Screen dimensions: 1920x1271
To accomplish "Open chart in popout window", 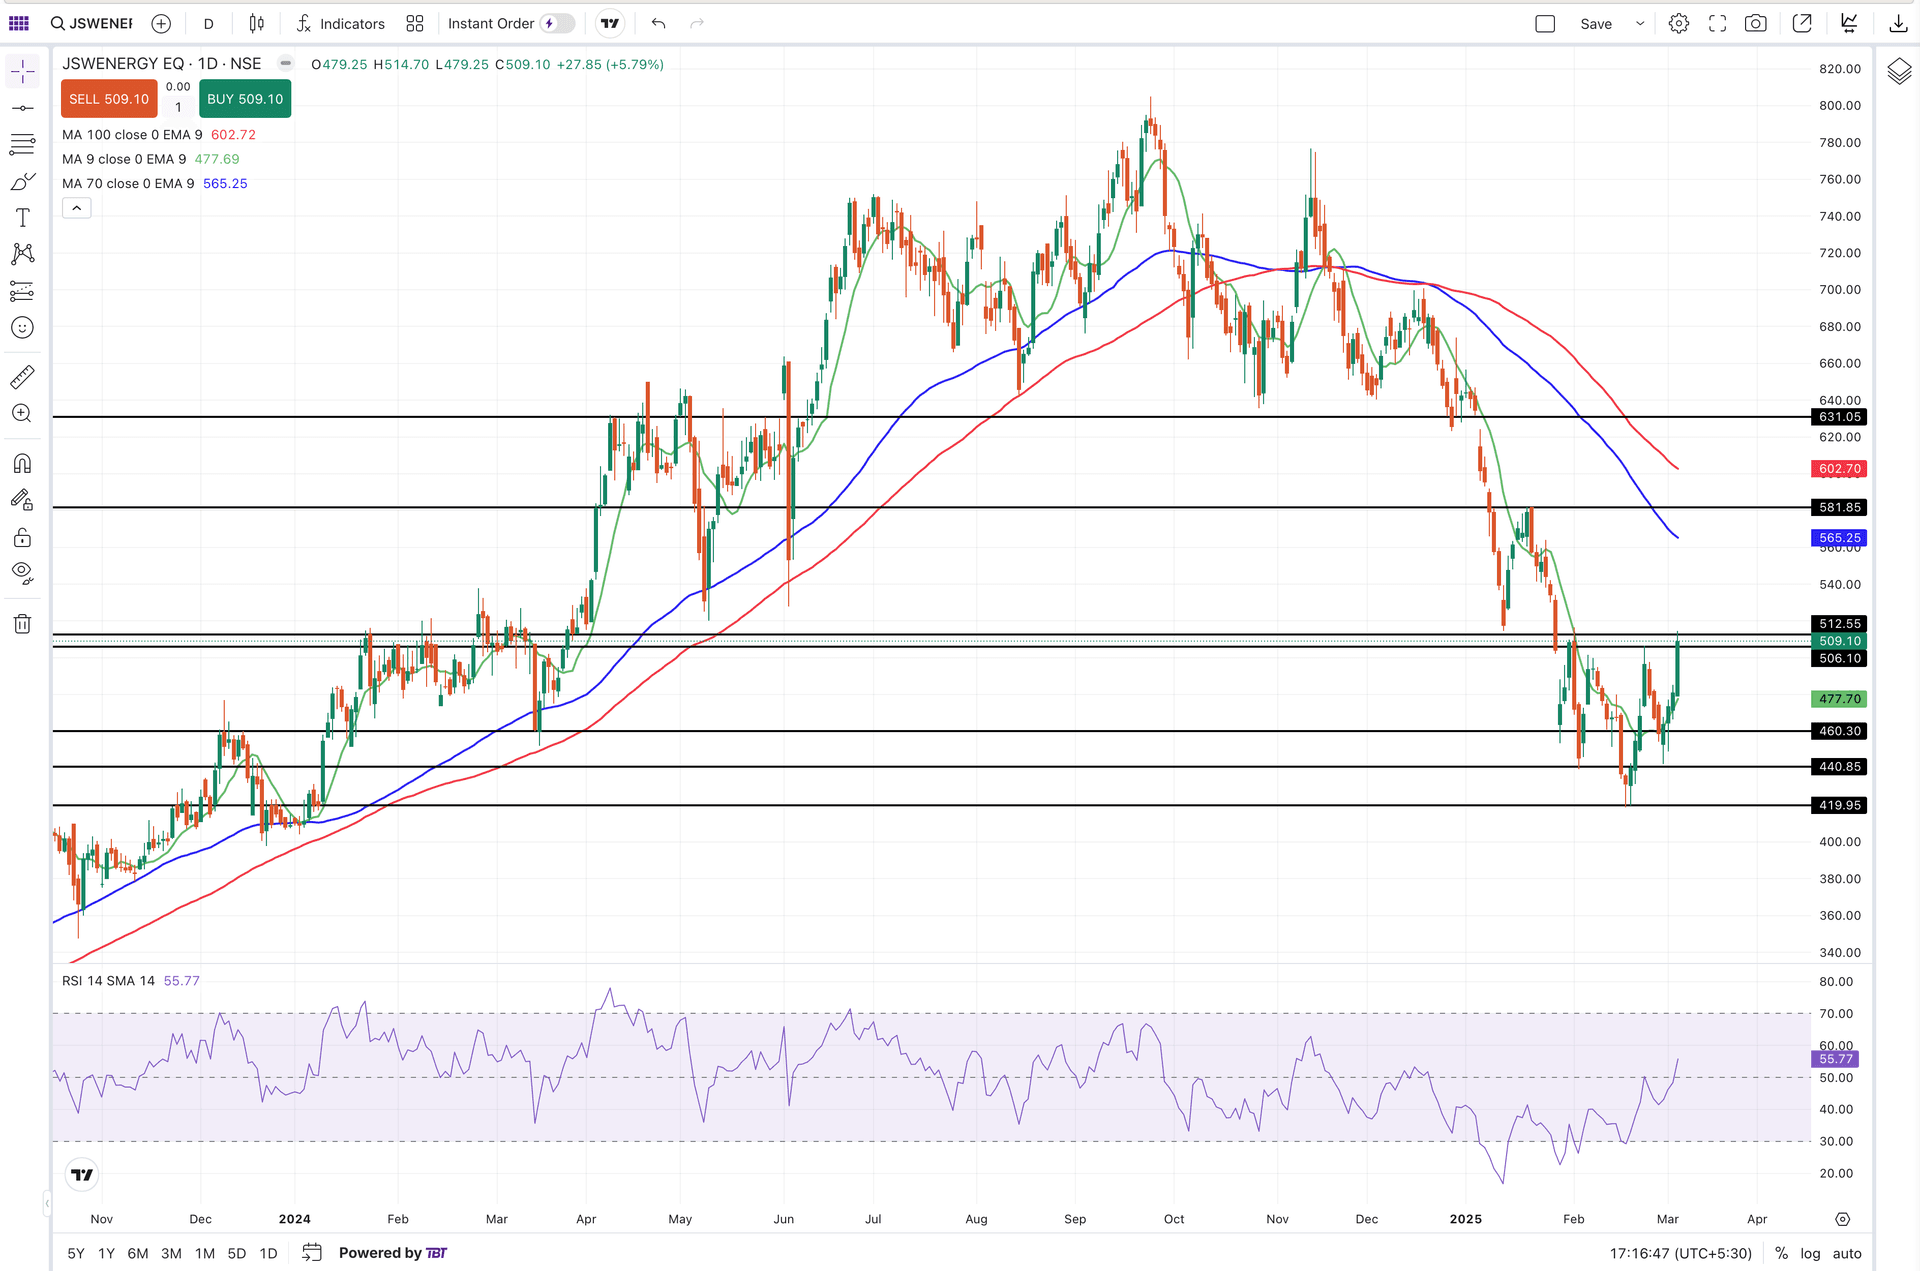I will pyautogui.click(x=1802, y=23).
